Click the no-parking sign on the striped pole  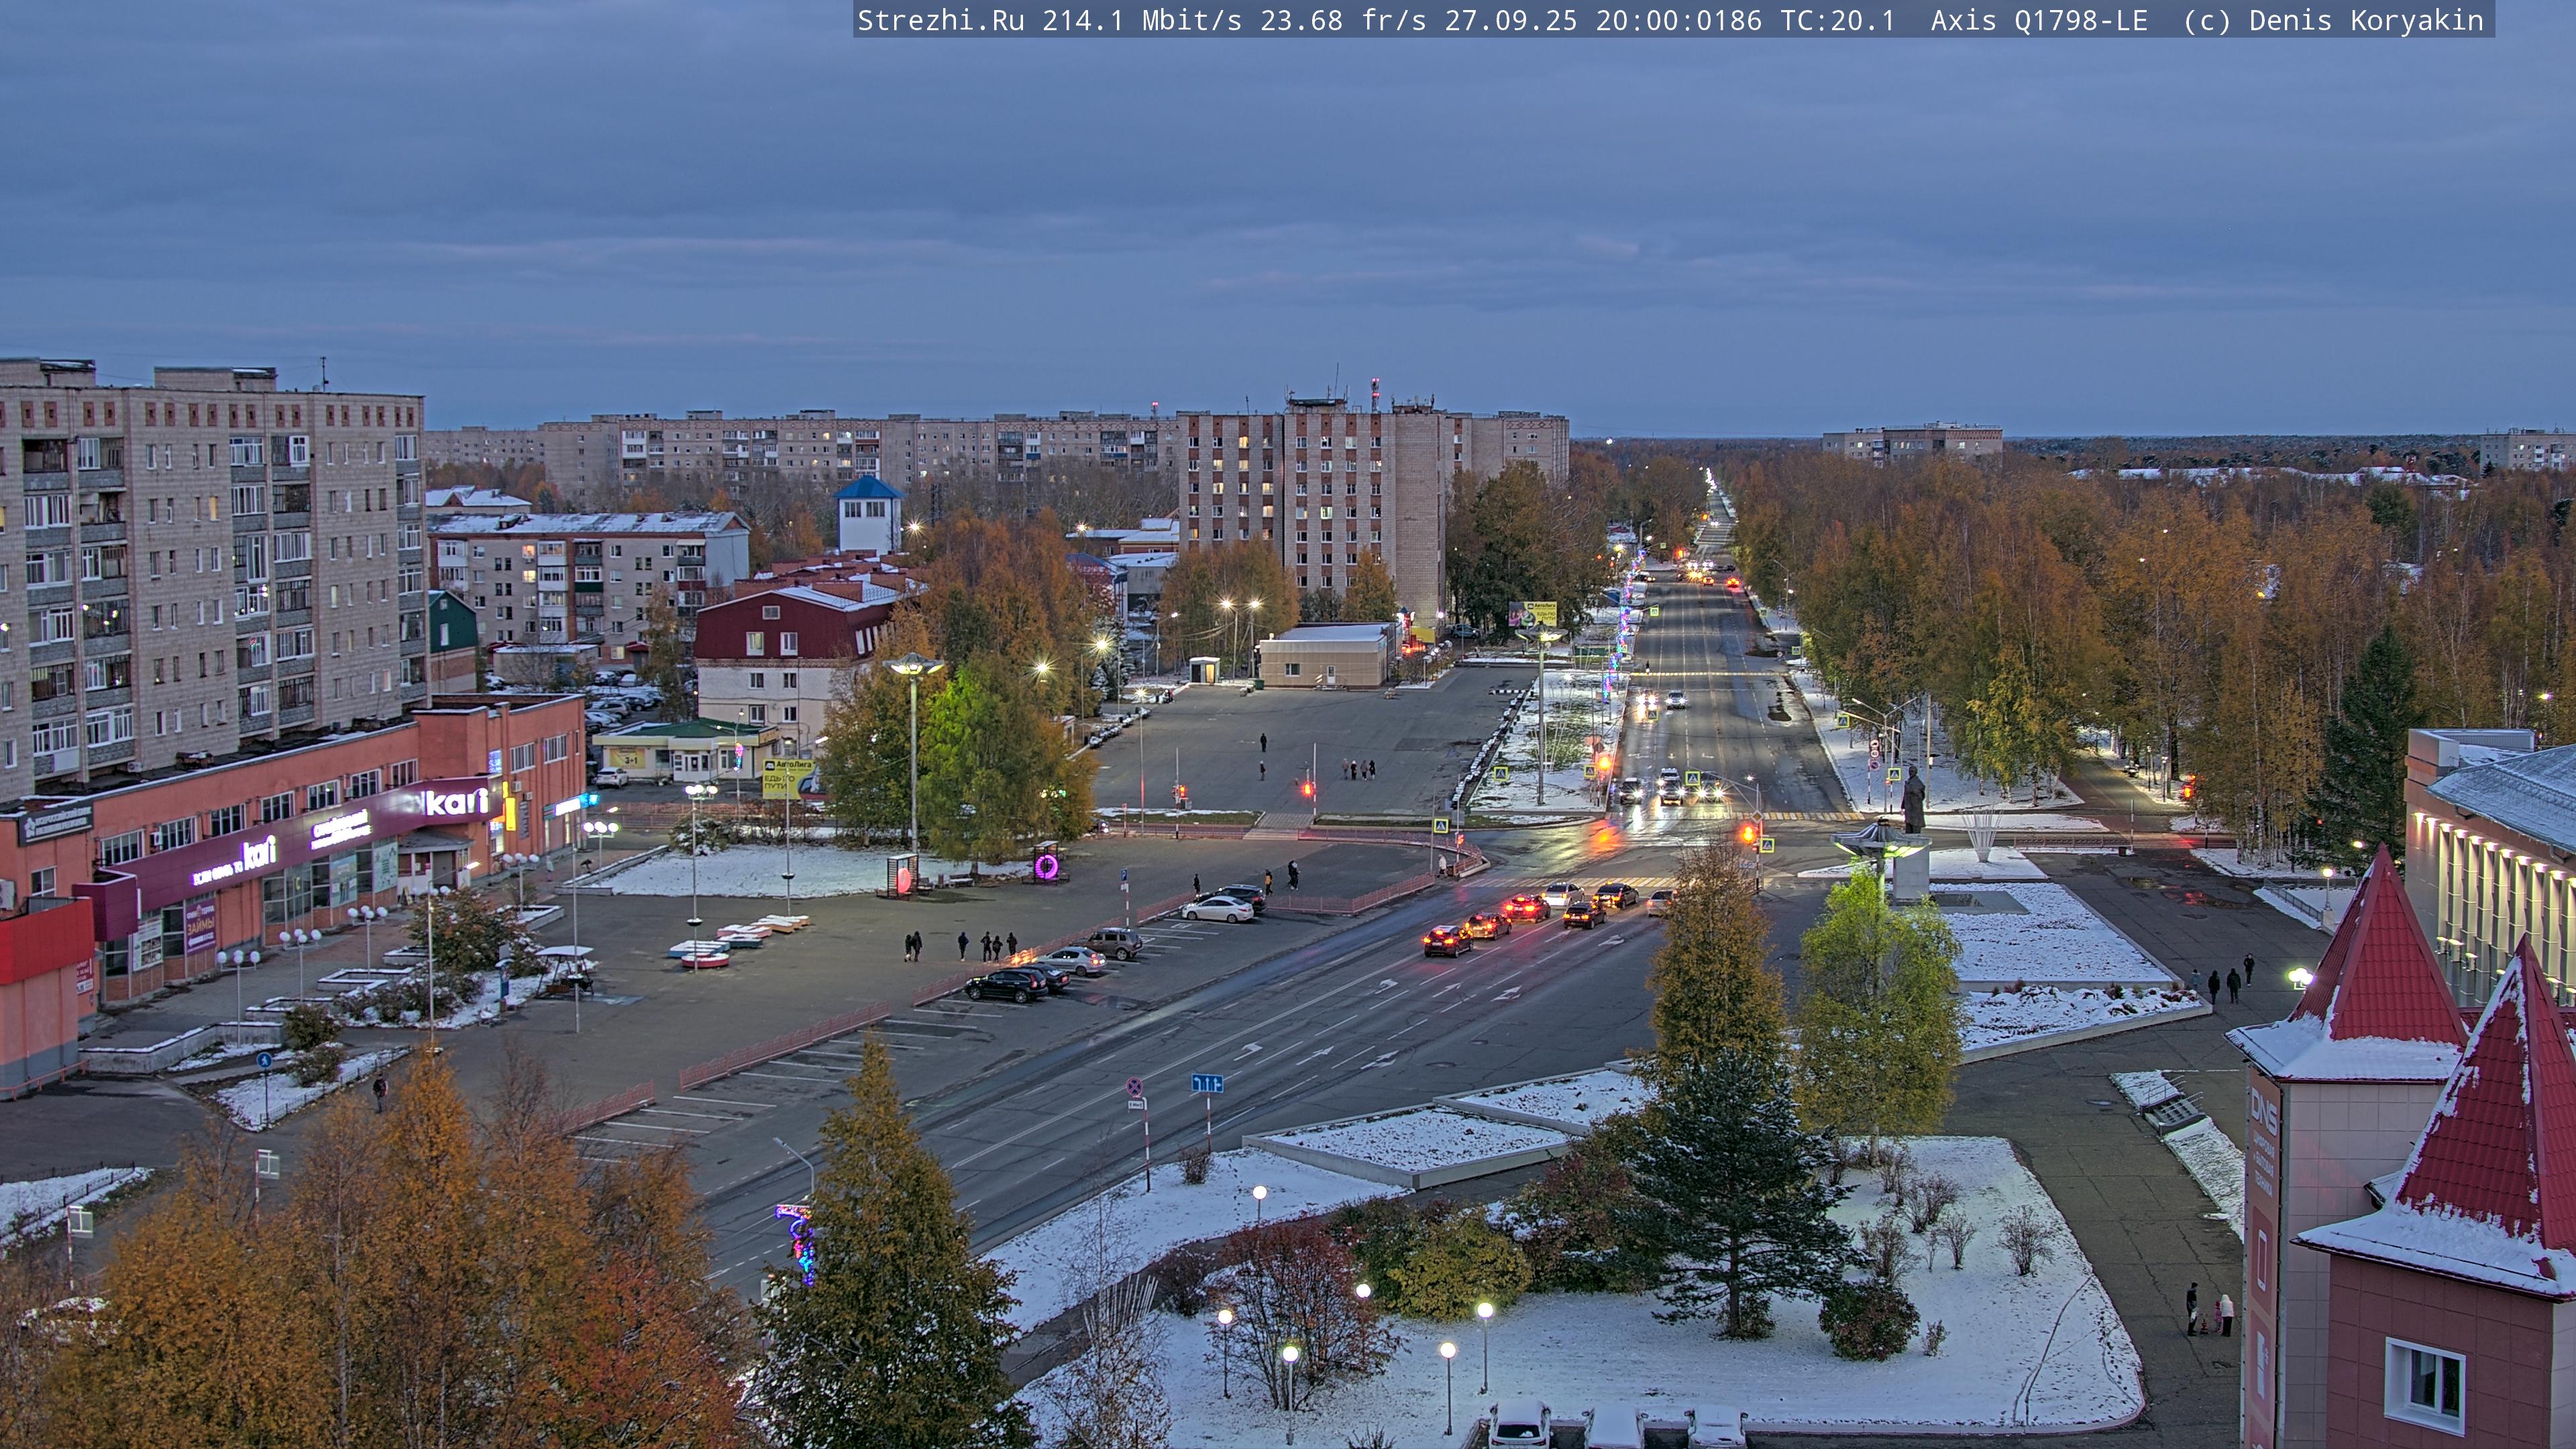pyautogui.click(x=1135, y=1087)
